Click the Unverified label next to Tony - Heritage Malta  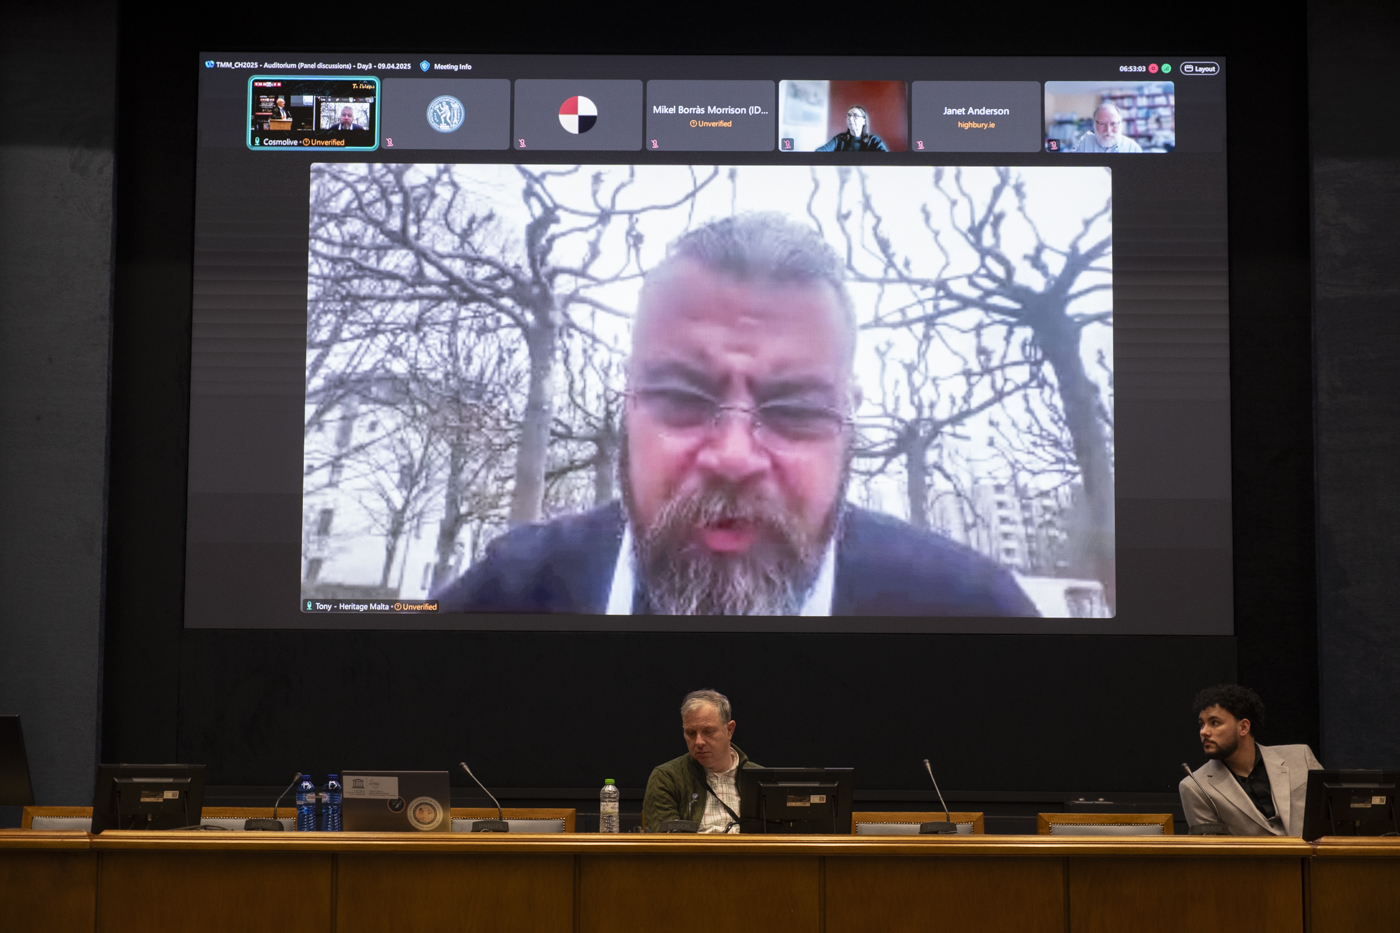click(418, 607)
